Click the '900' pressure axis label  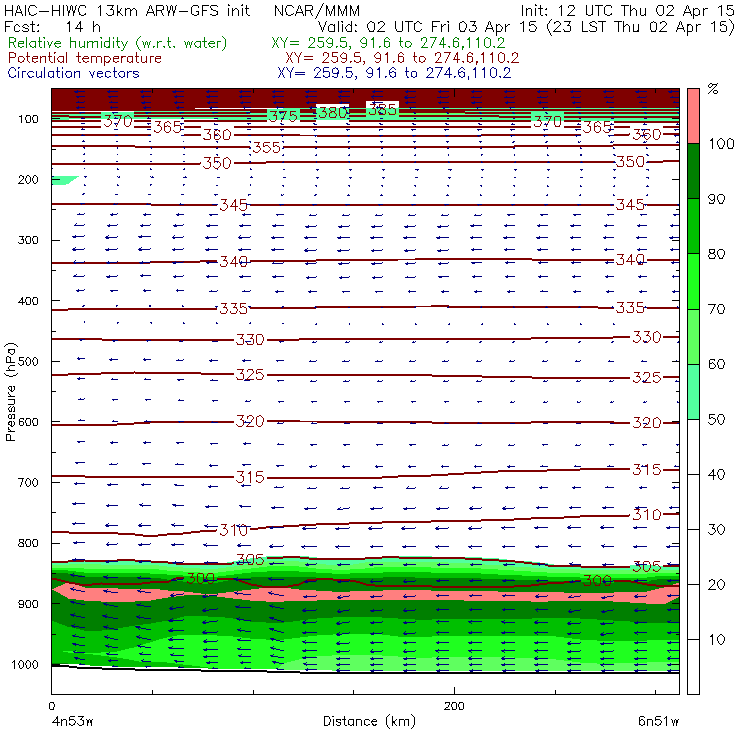(x=28, y=604)
